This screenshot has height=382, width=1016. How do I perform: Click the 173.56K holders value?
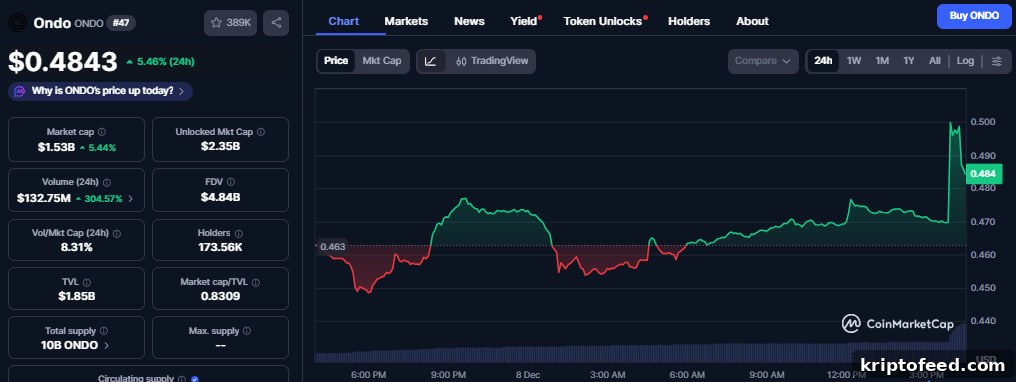click(220, 247)
